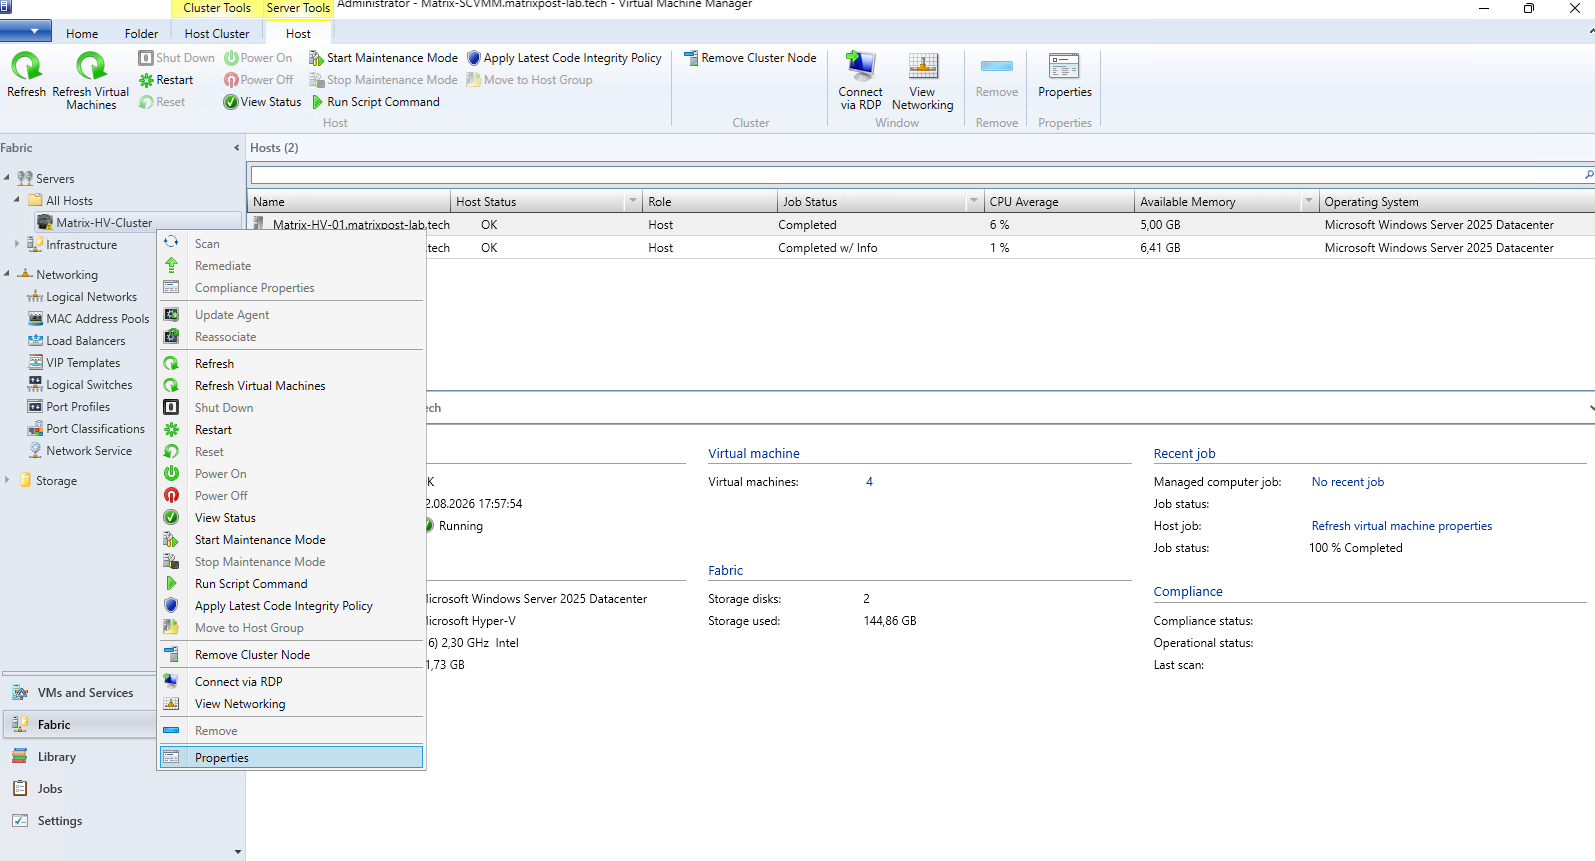The height and width of the screenshot is (861, 1595).
Task: Collapse the host details pane chevron
Action: tap(1590, 408)
